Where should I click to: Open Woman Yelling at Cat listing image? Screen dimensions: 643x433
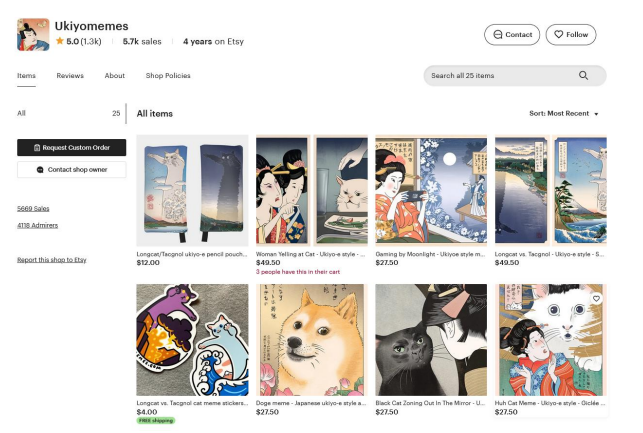tap(311, 190)
